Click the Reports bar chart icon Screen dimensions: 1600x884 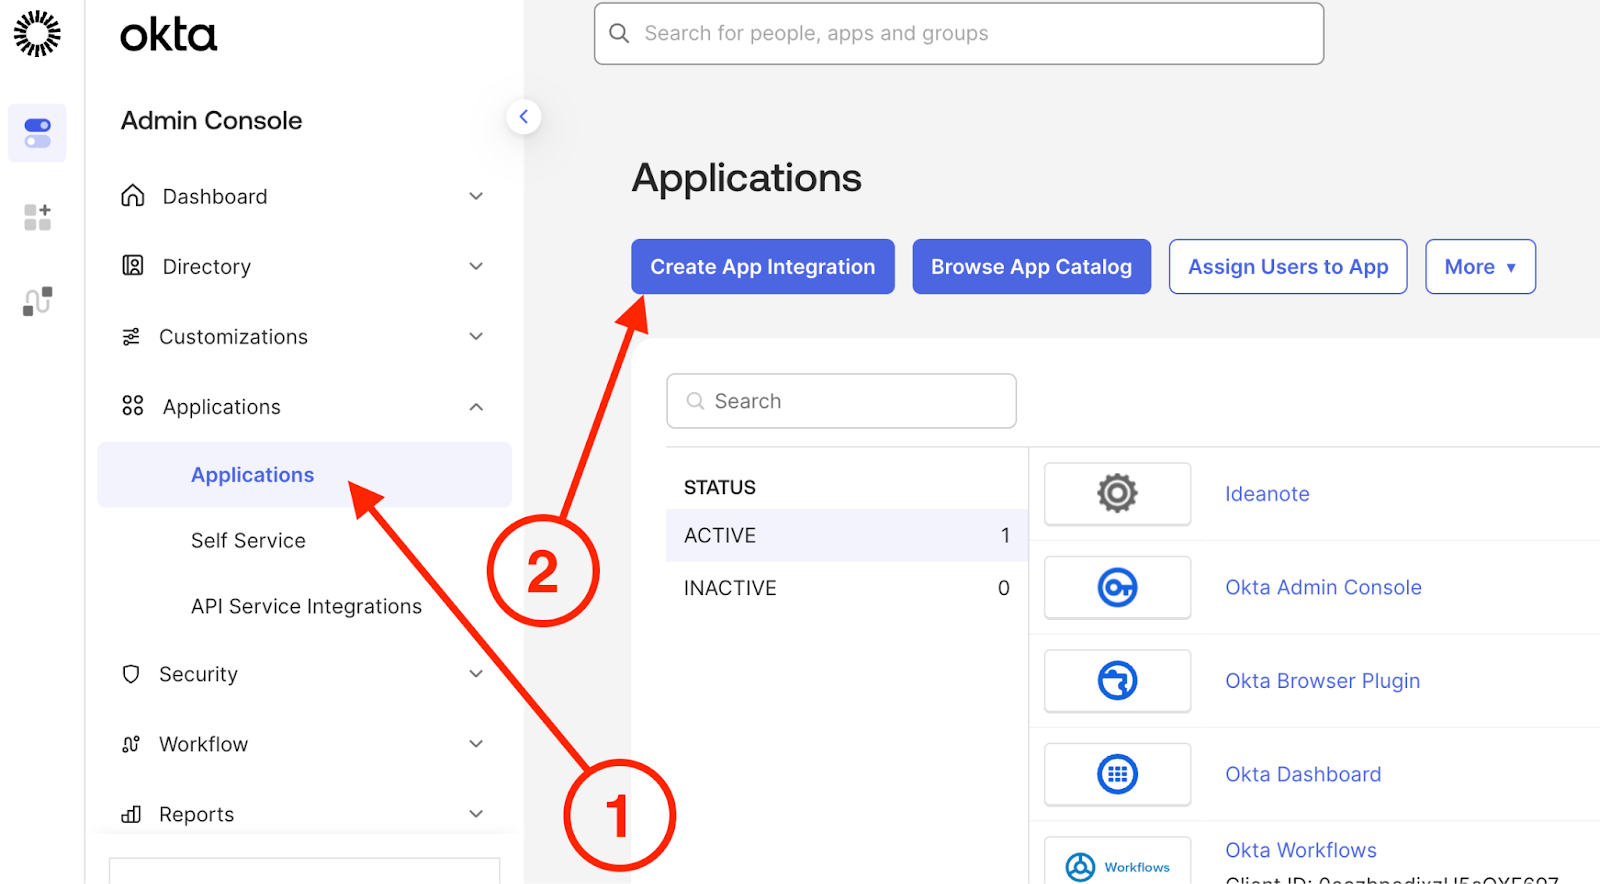[x=131, y=814]
